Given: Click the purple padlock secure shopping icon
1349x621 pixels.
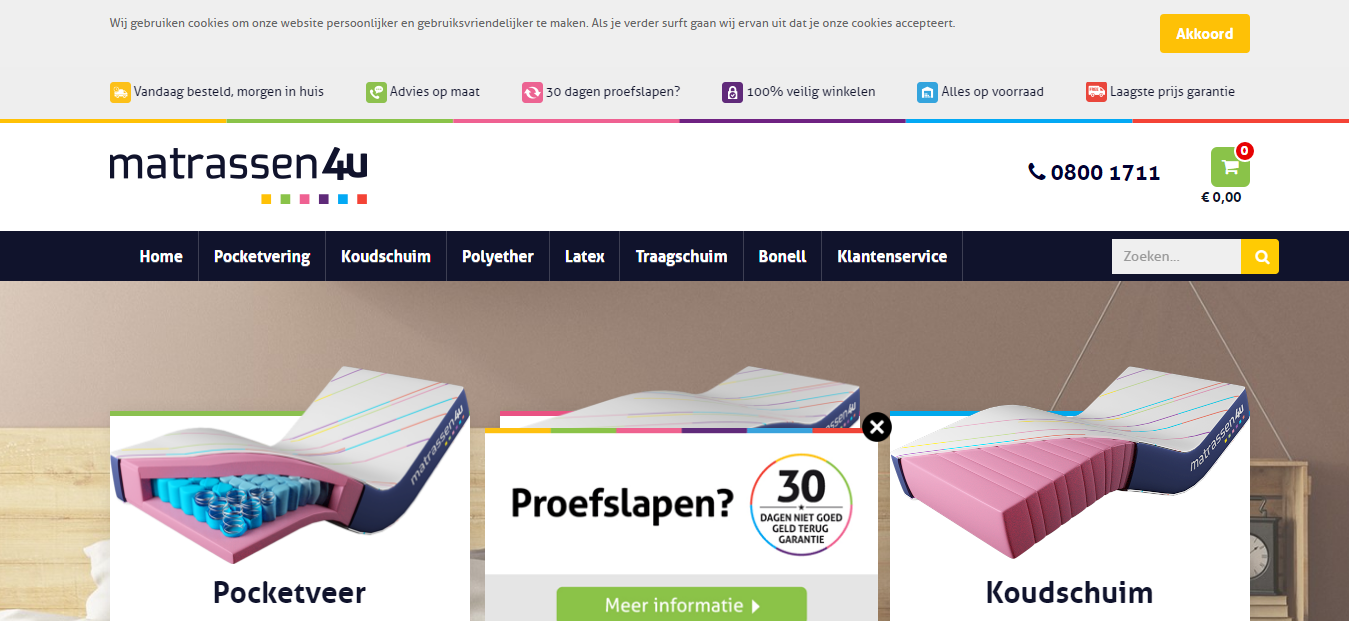Looking at the screenshot, I should [x=732, y=92].
